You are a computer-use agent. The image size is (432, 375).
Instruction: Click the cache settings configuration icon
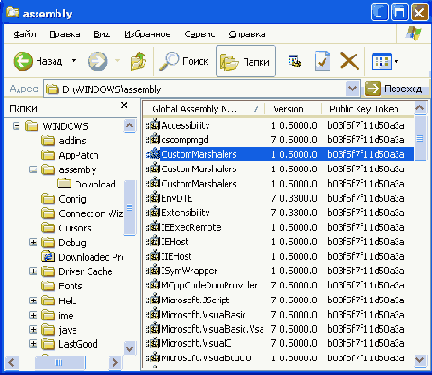point(295,61)
